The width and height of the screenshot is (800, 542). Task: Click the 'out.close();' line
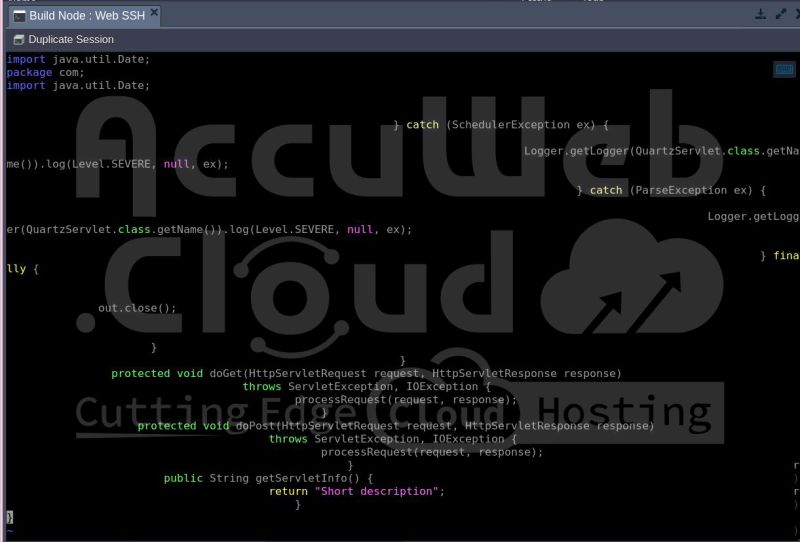(x=137, y=308)
